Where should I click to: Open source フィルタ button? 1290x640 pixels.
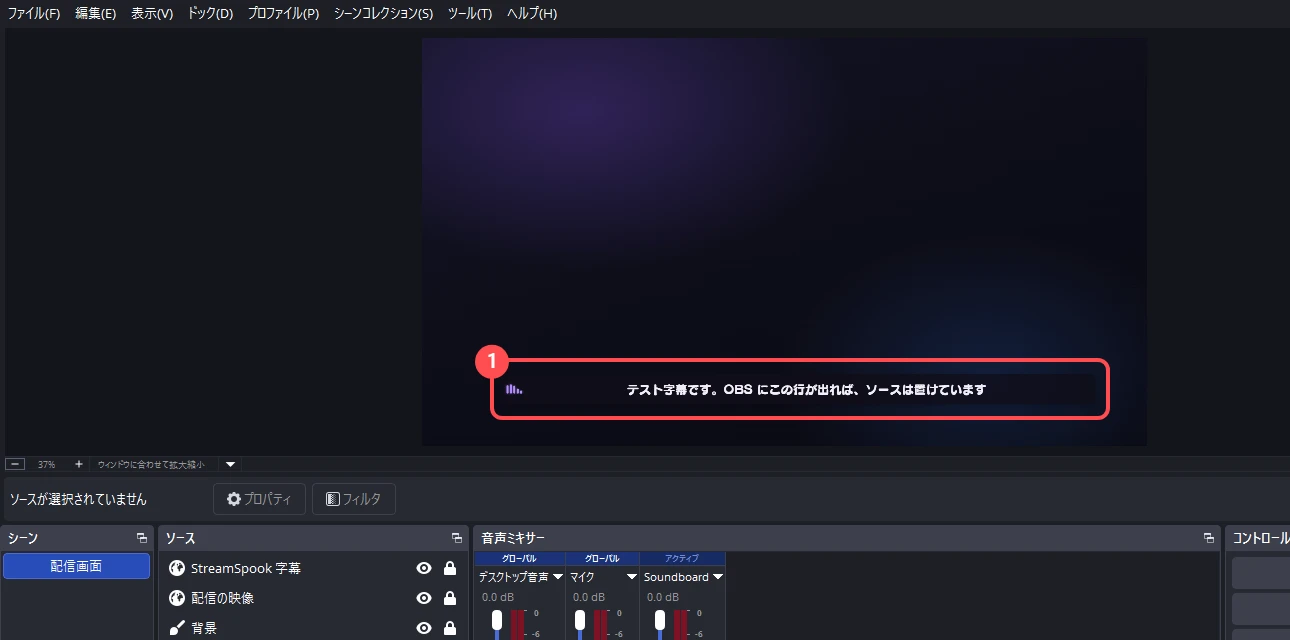354,499
